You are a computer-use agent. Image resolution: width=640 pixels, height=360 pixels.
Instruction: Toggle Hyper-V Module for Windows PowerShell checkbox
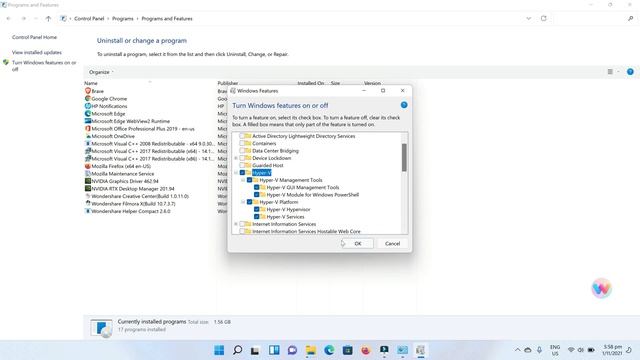click(257, 195)
